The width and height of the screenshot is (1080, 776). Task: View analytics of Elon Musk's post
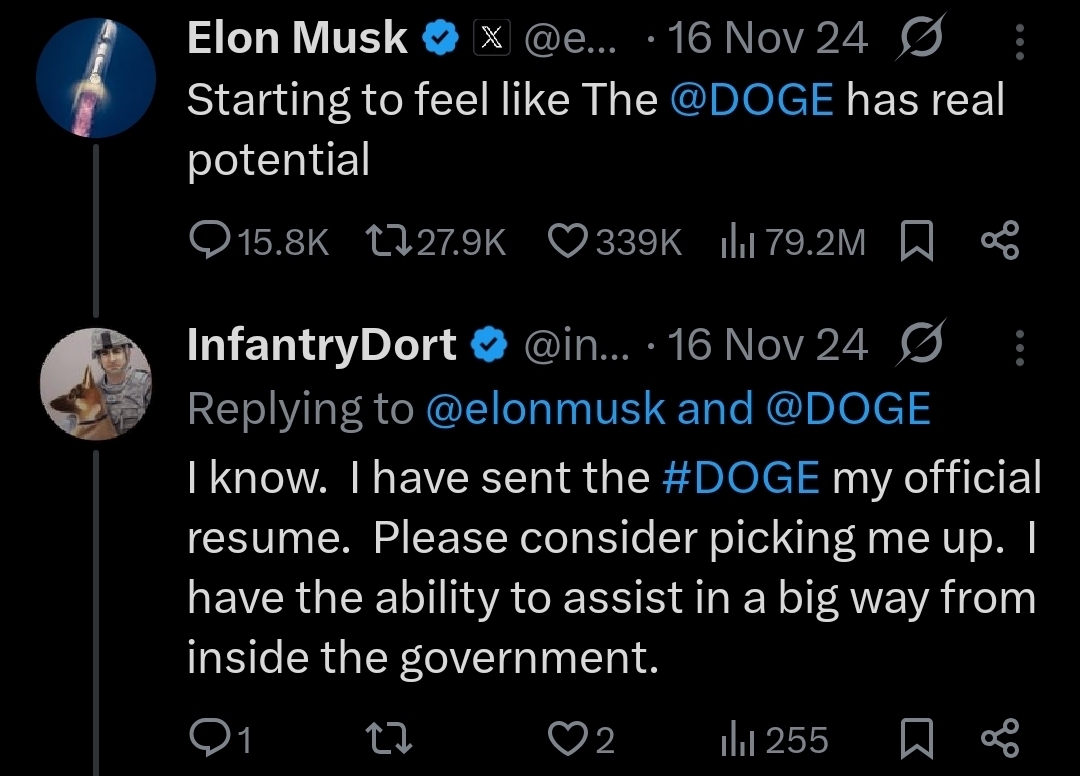click(x=736, y=241)
